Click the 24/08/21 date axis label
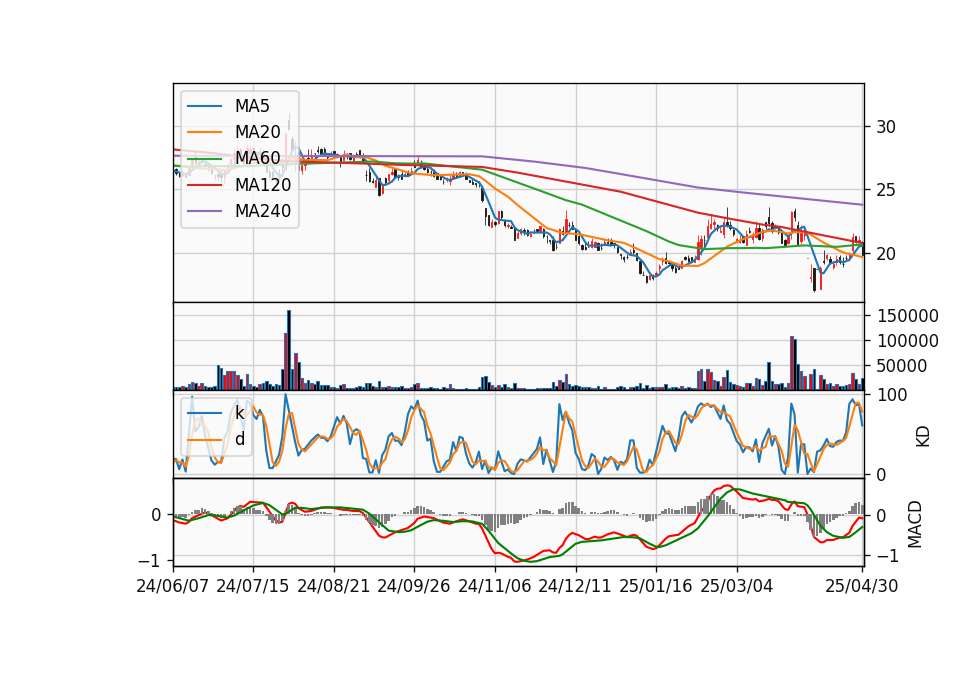 [x=334, y=586]
